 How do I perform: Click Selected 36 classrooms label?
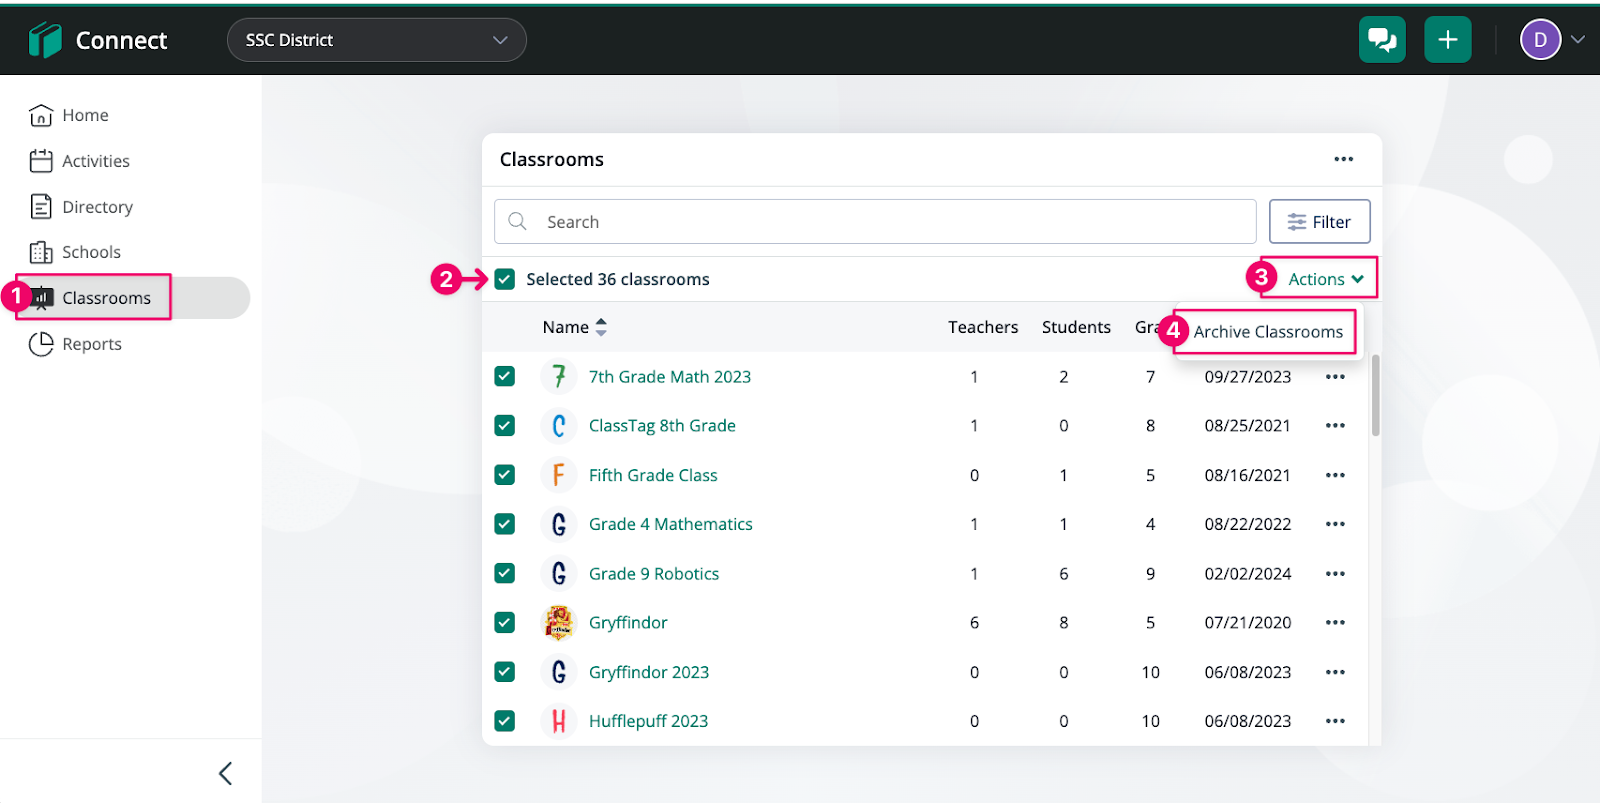(618, 279)
